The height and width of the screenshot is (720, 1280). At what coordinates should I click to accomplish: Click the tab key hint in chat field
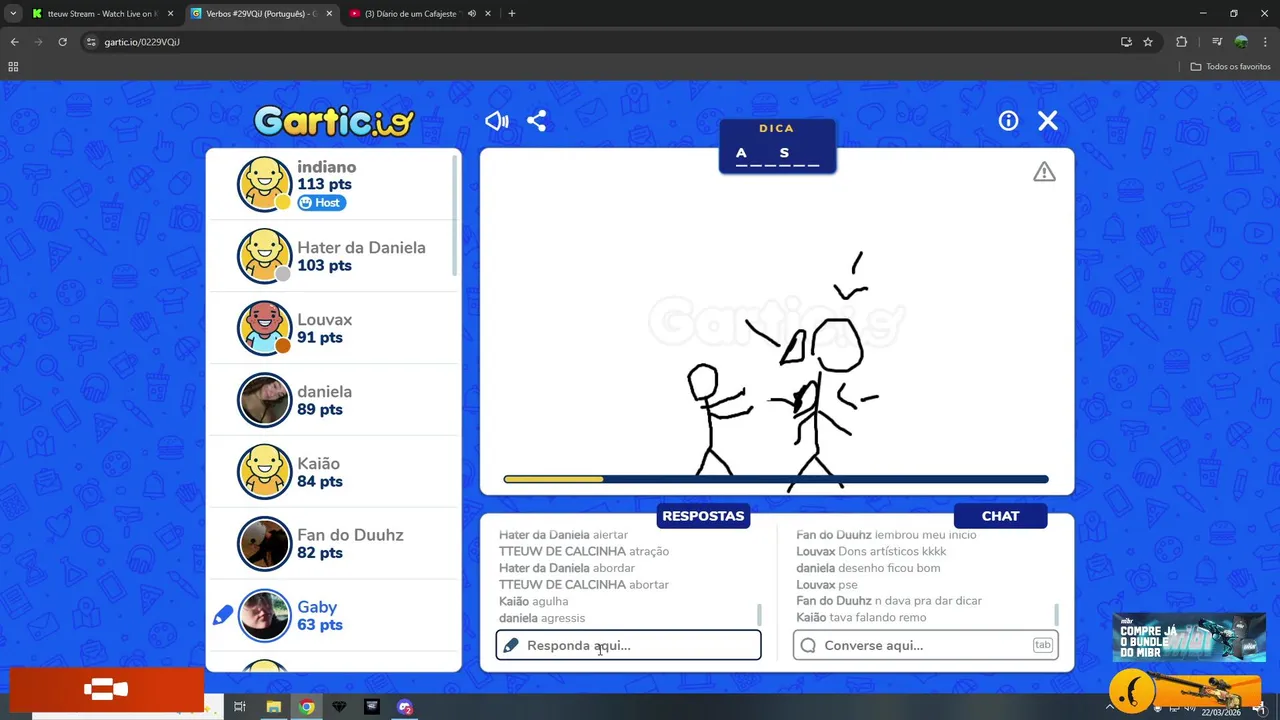(1043, 645)
